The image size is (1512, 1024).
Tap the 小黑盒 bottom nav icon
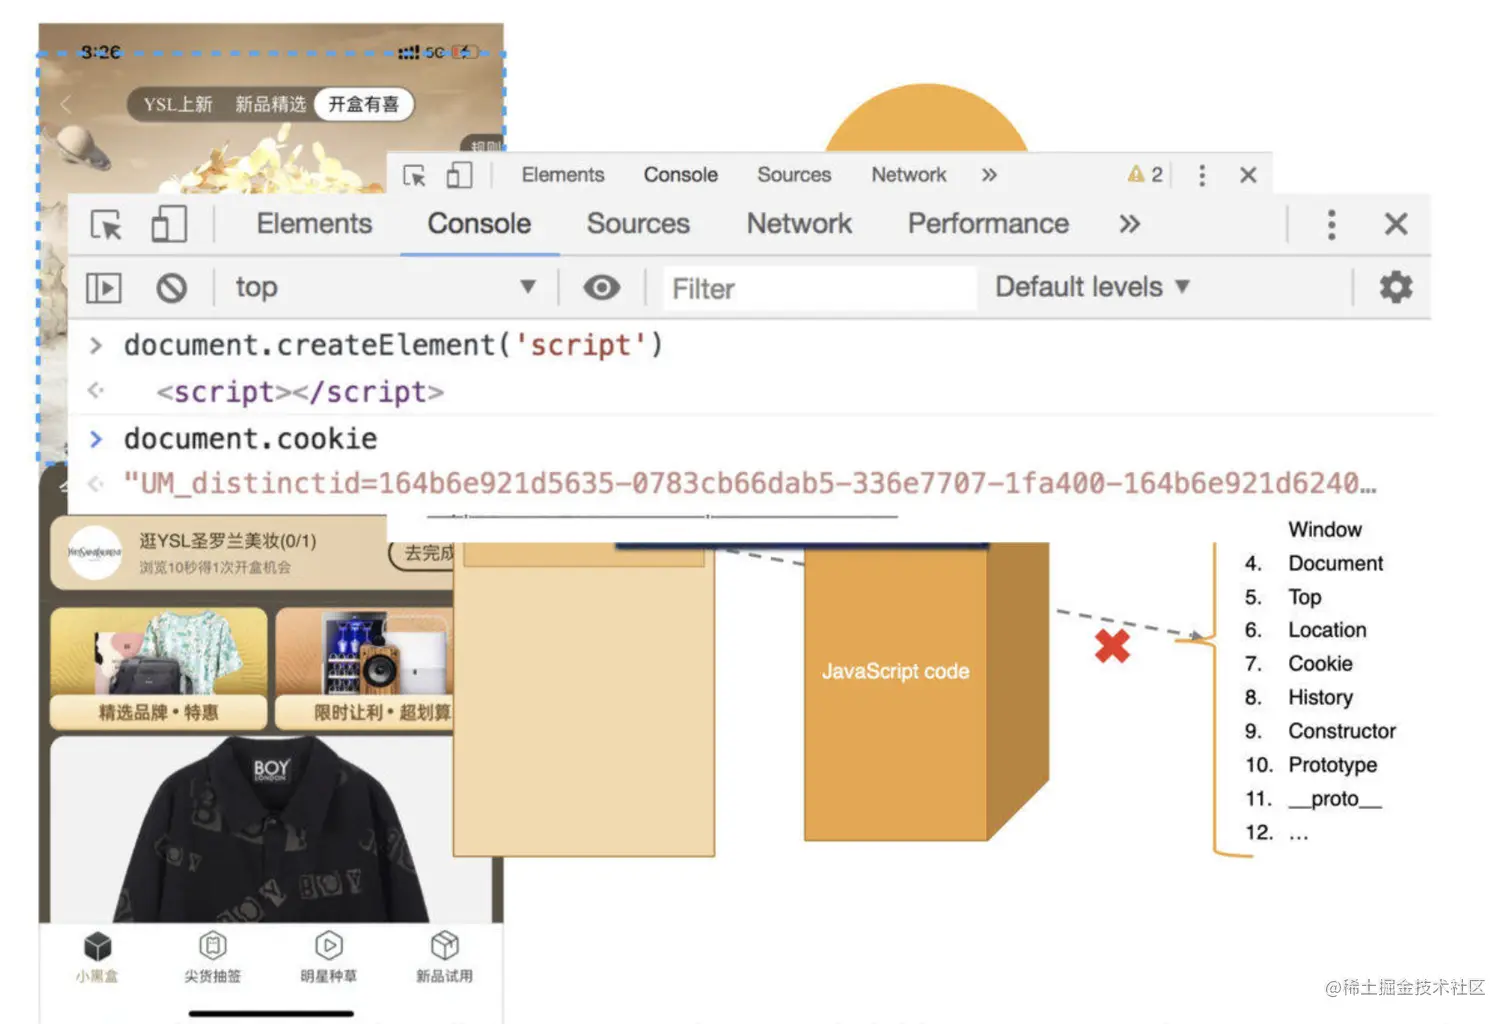[97, 957]
